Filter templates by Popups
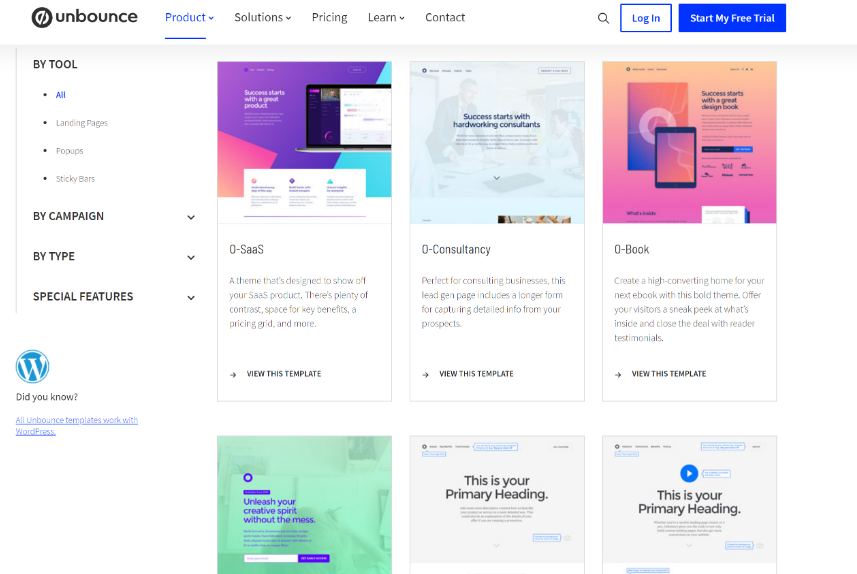Screen dimensions: 857x574 (x=70, y=151)
